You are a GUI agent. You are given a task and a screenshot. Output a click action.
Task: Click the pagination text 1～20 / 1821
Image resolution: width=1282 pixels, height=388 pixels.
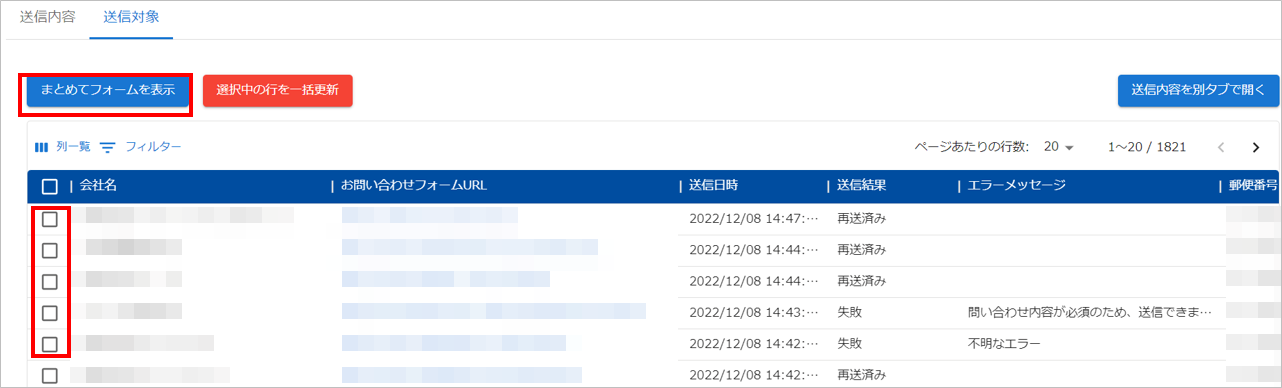(1147, 147)
